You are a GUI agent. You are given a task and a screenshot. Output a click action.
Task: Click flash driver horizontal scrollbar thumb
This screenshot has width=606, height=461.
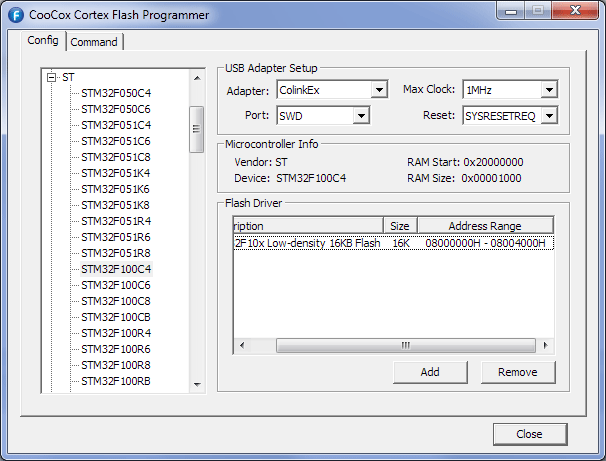coord(406,345)
